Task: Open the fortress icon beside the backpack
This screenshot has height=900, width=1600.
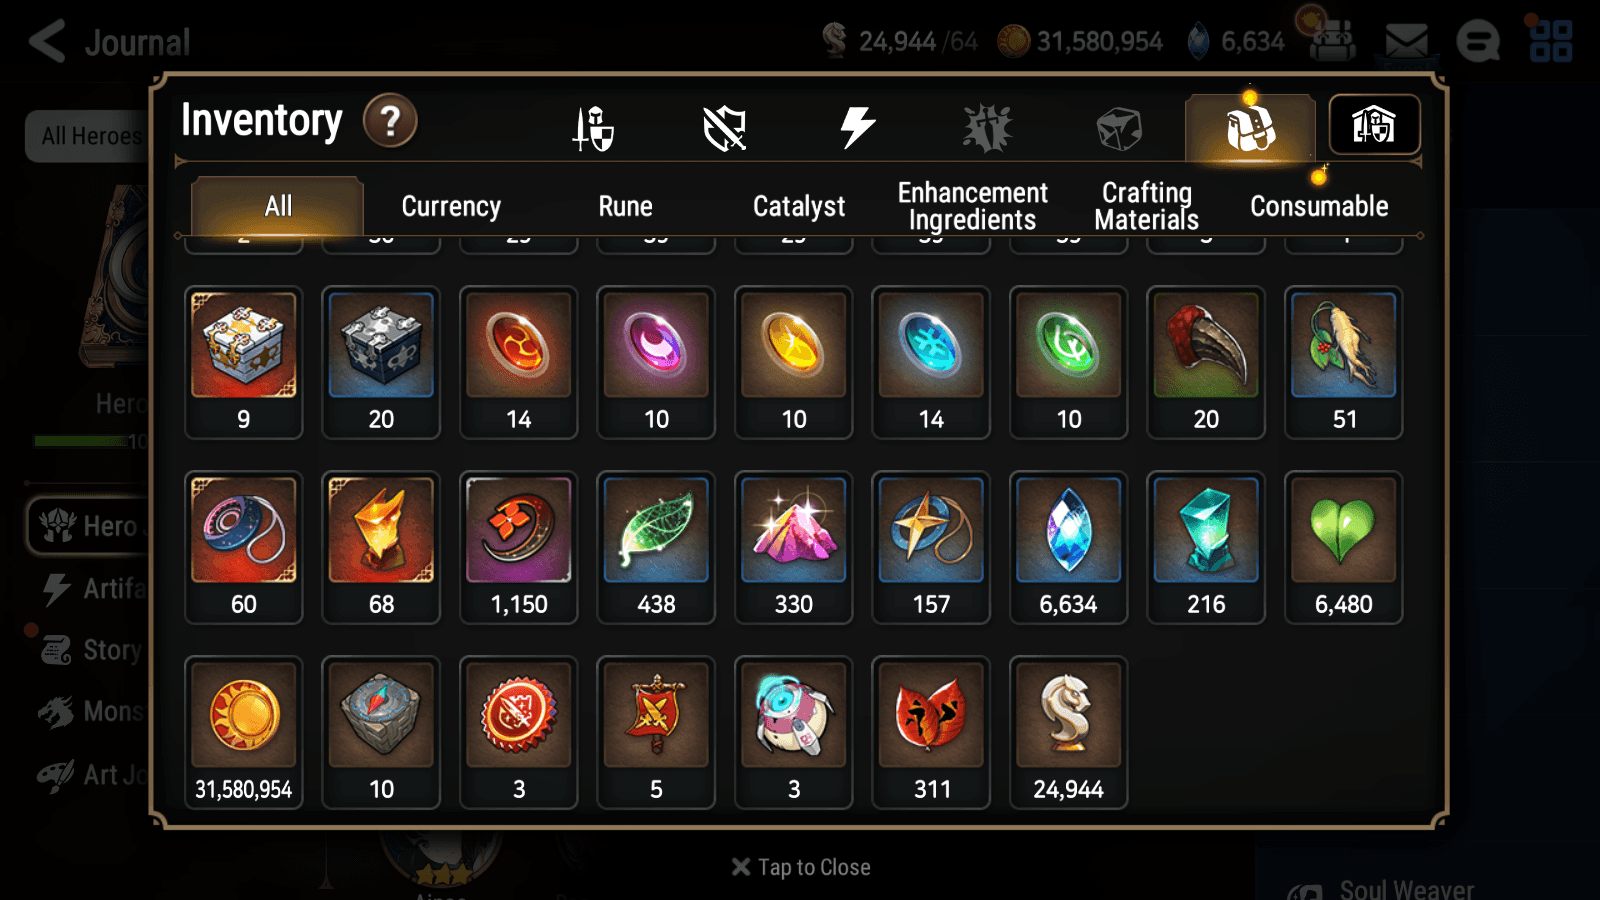Action: [1374, 125]
